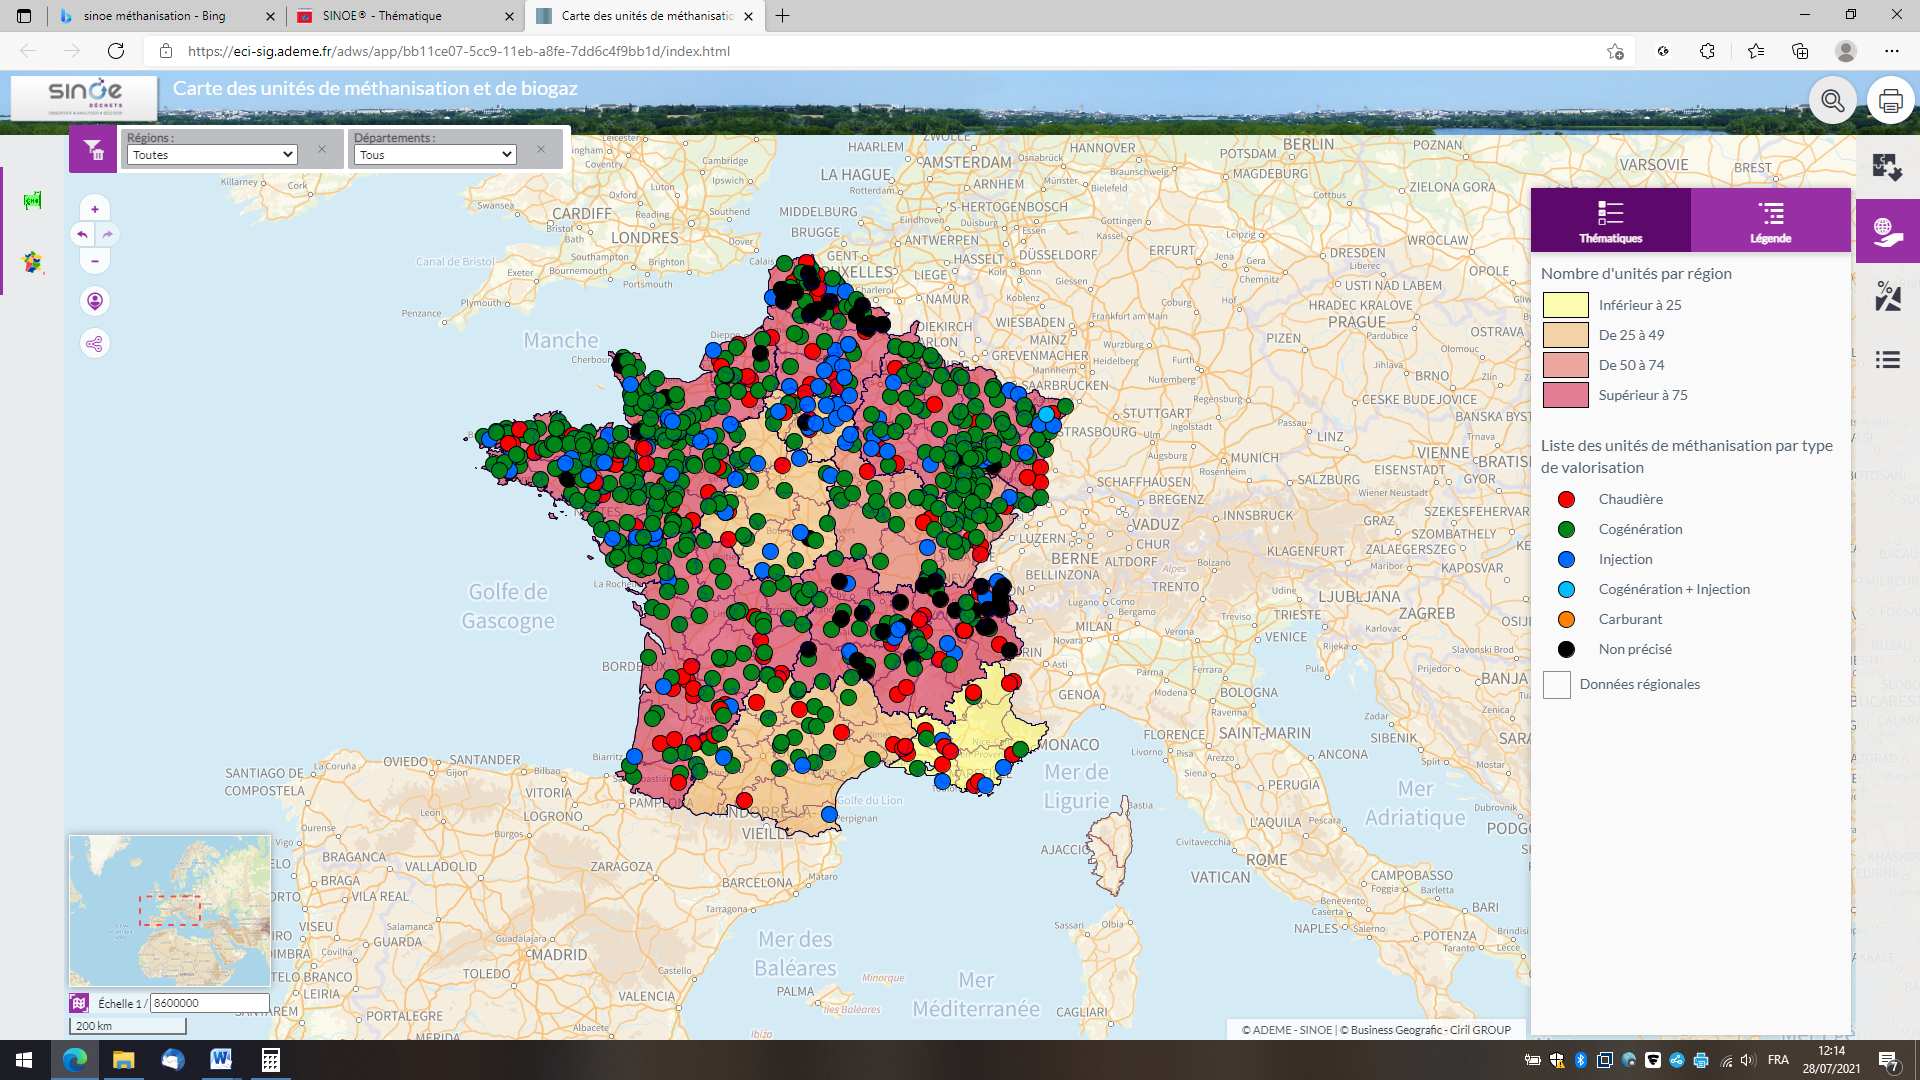Click the geolocation pin icon
The height and width of the screenshot is (1080, 1920).
pos(95,301)
